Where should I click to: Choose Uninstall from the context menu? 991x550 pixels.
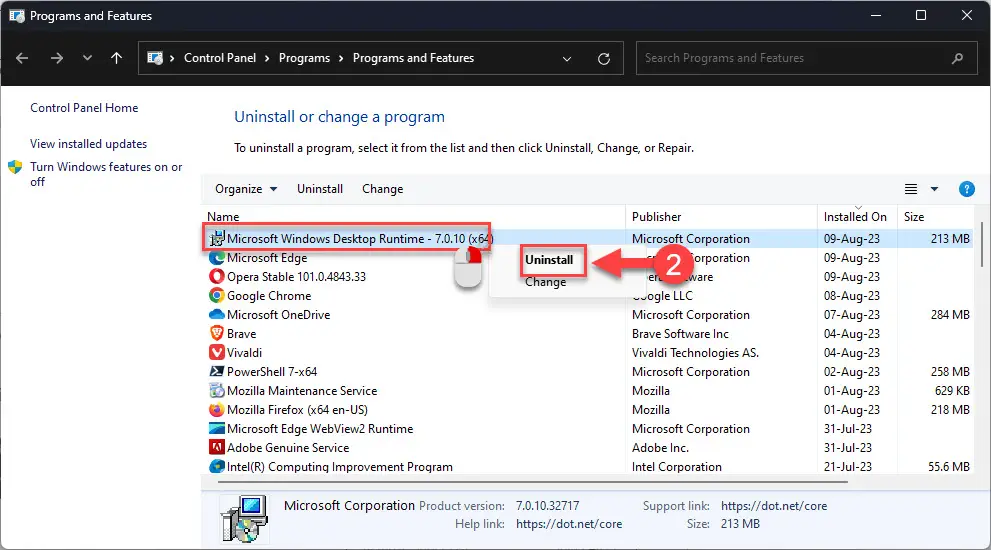(549, 260)
